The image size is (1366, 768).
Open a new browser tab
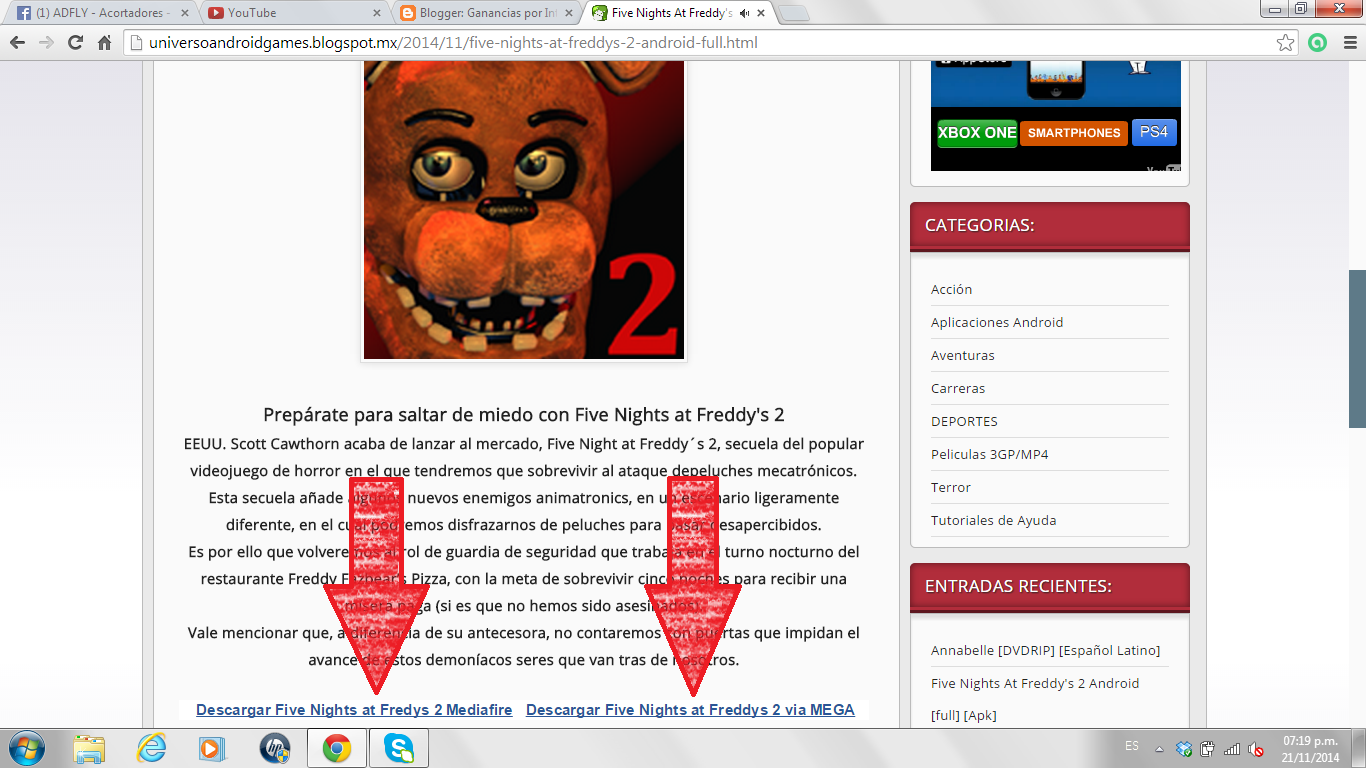(x=794, y=13)
